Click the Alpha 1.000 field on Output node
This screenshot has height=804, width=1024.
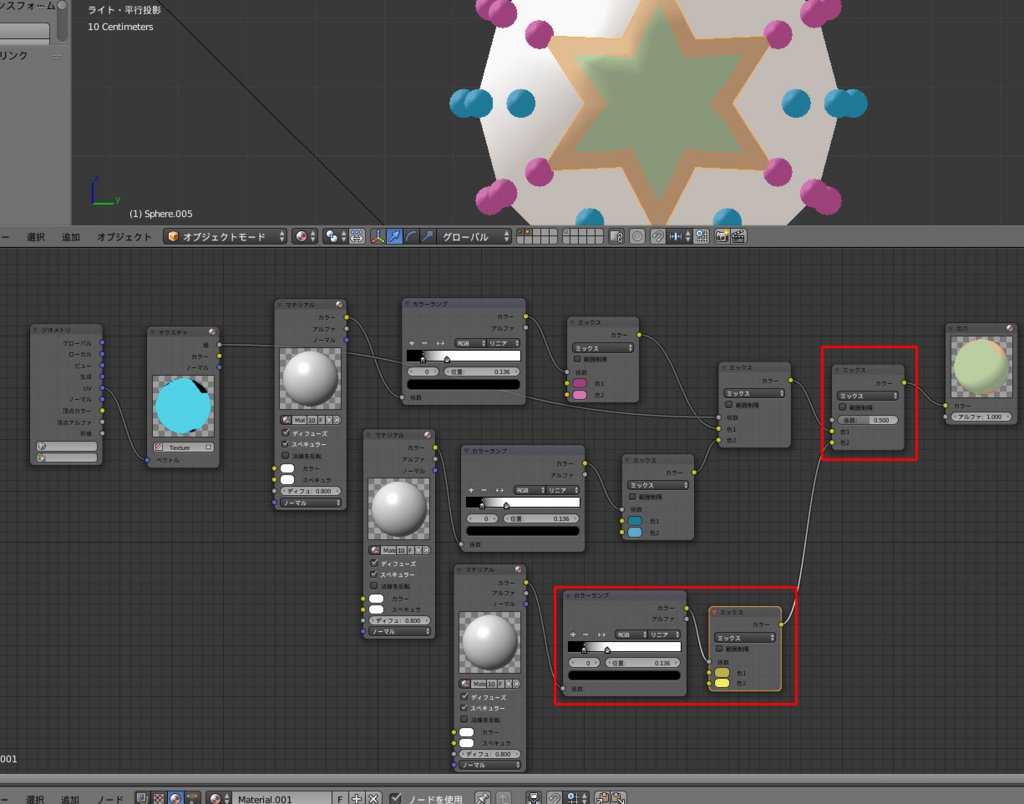982,417
